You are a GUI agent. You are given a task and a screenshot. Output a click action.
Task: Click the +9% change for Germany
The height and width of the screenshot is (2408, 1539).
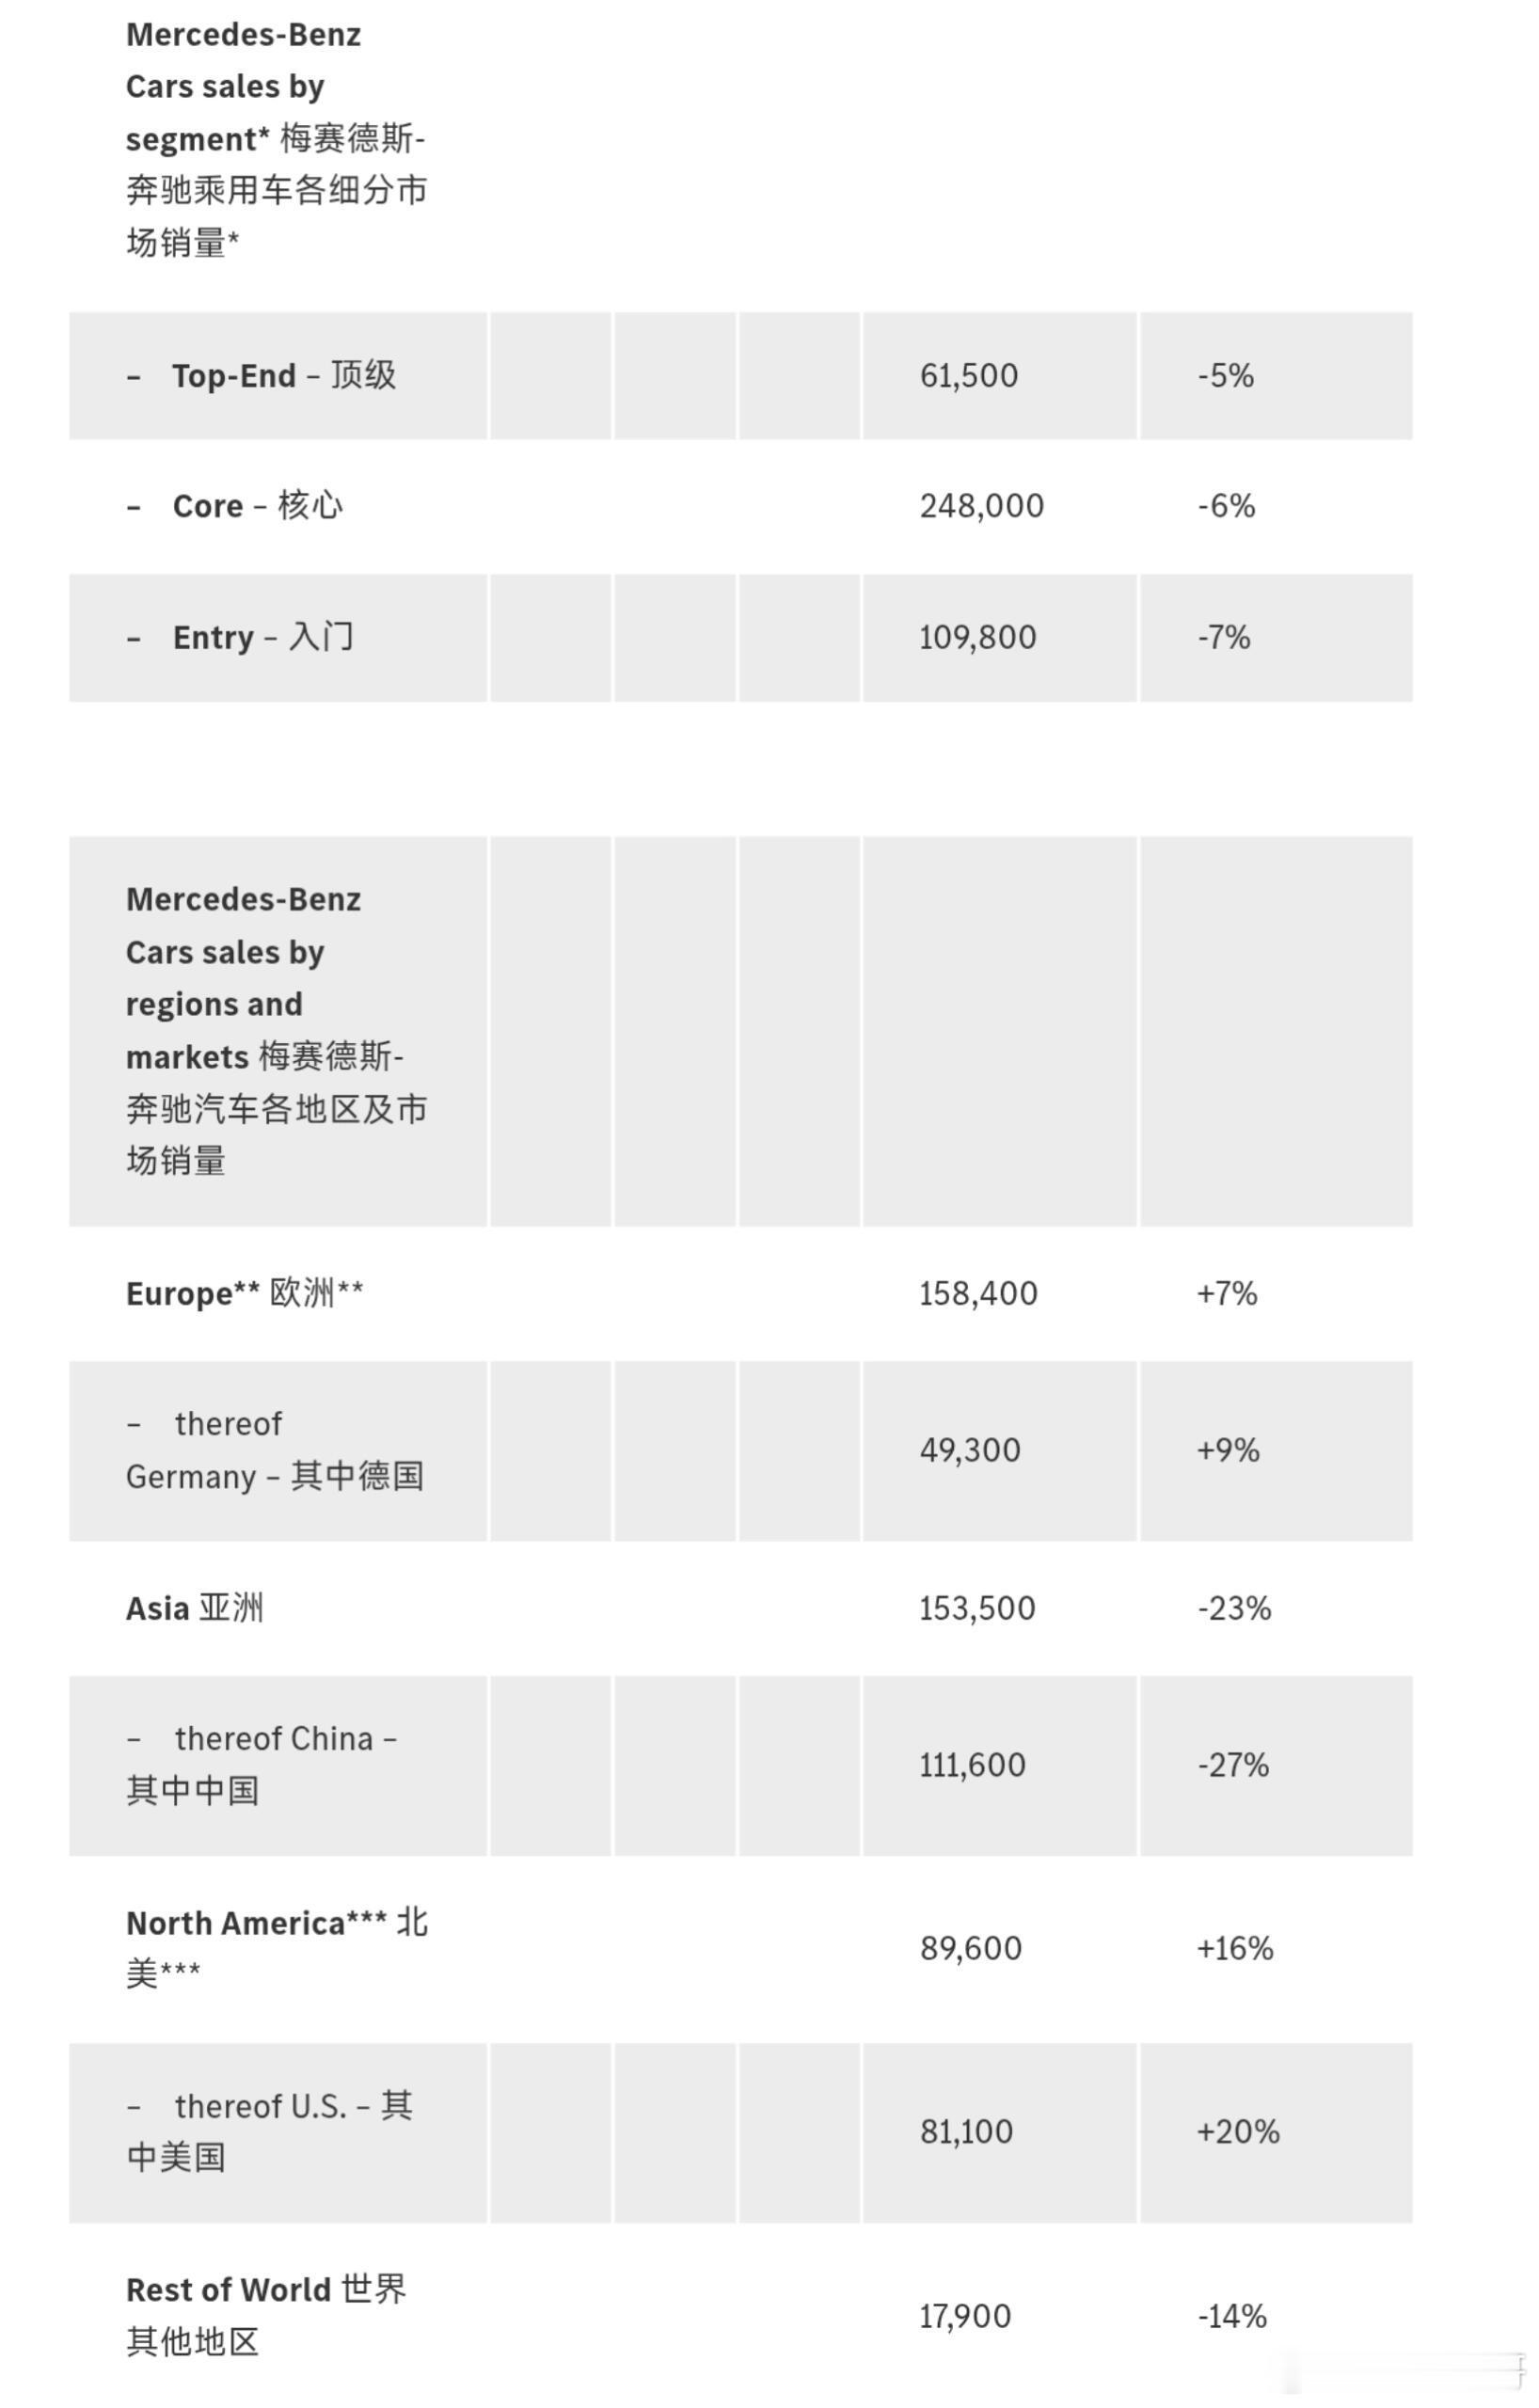(1227, 1450)
